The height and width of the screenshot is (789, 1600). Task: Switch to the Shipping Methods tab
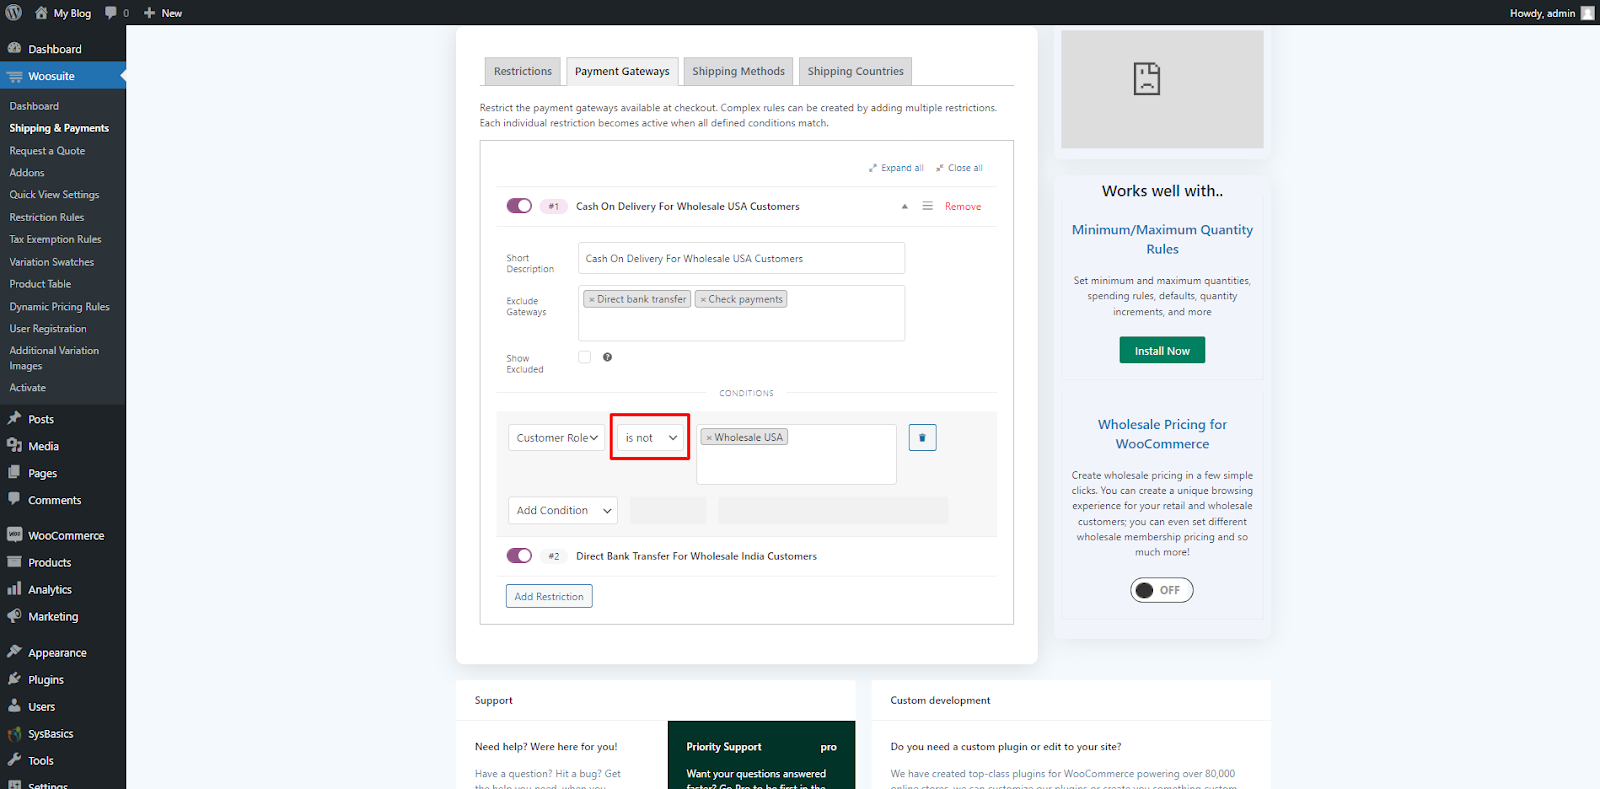click(738, 71)
